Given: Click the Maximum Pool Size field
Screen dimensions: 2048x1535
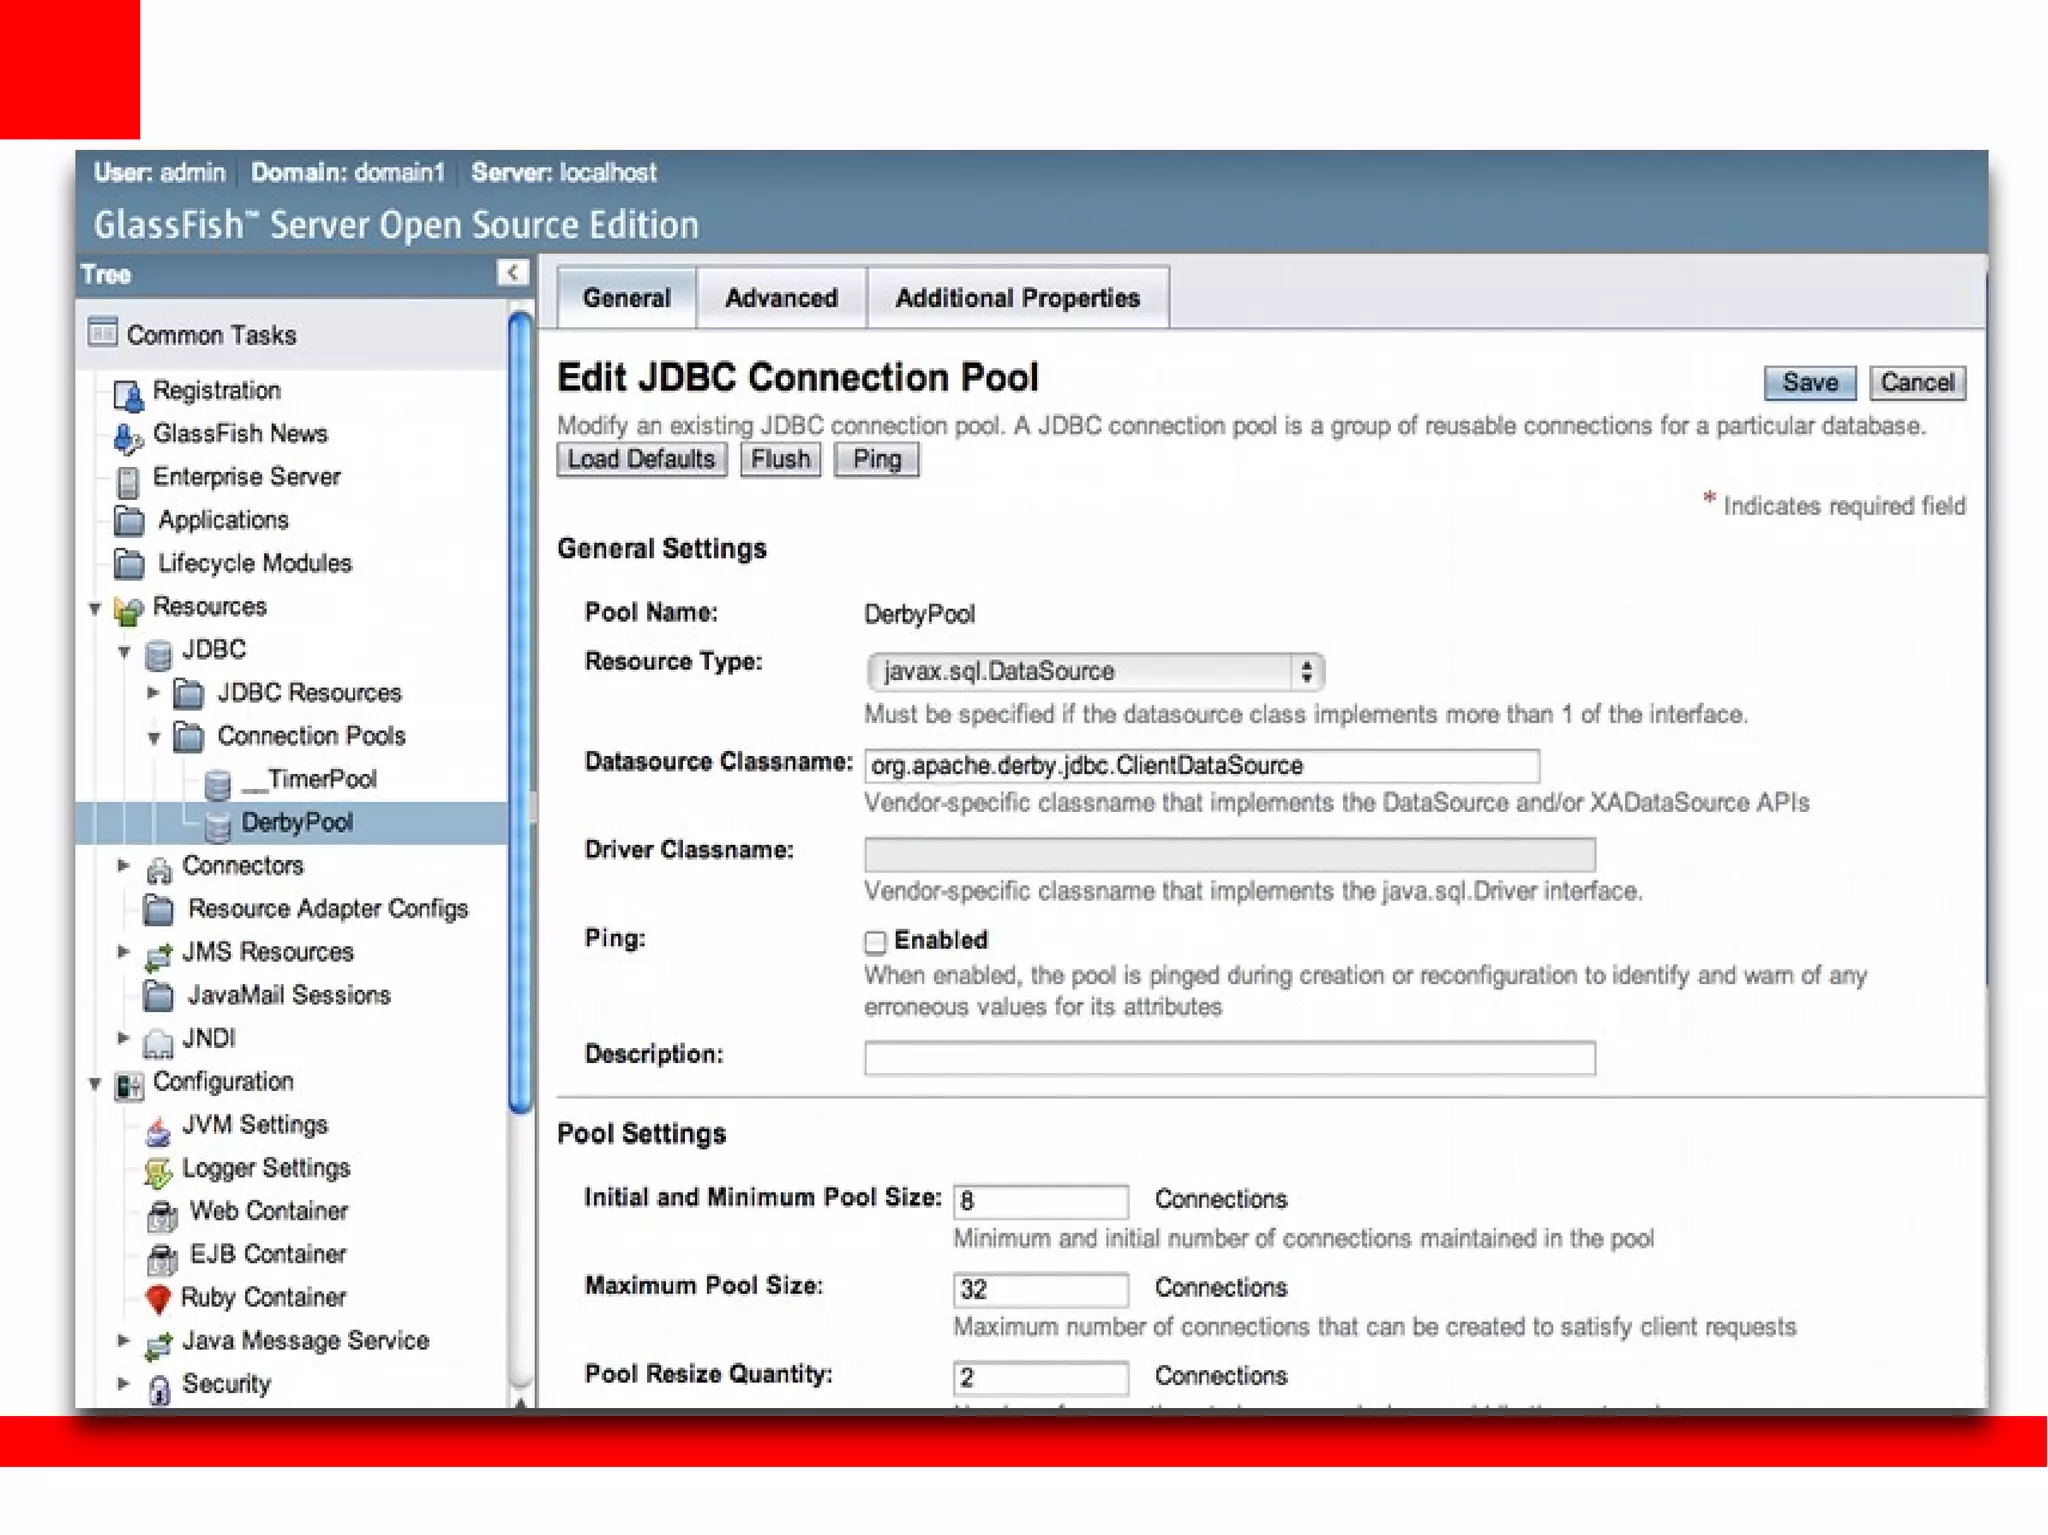Looking at the screenshot, I should tap(1040, 1289).
